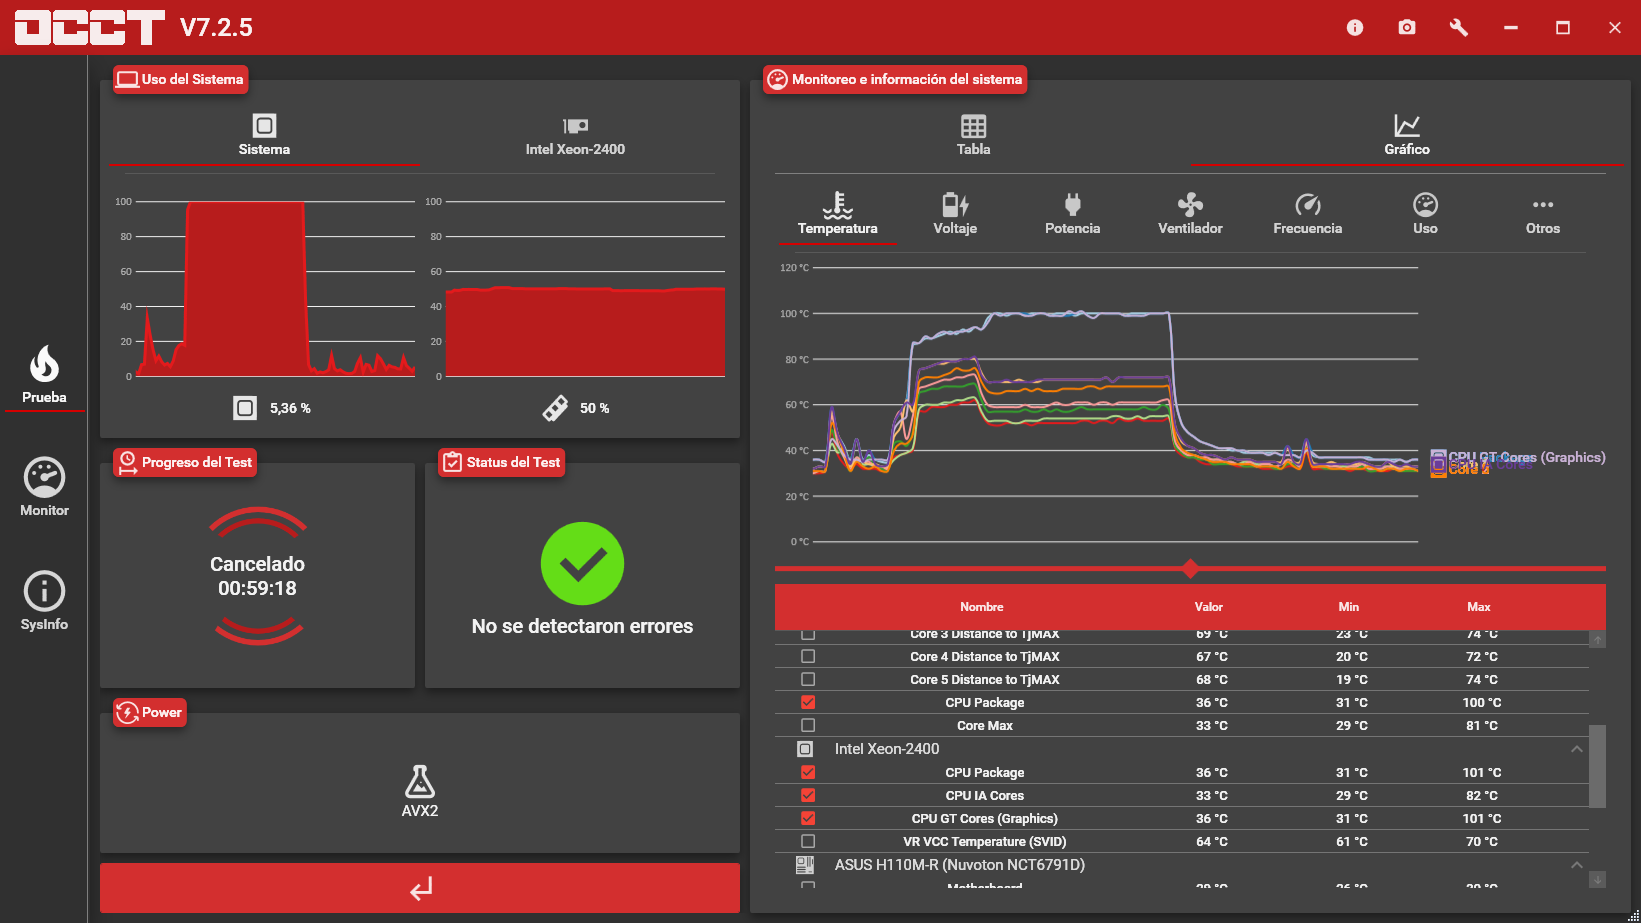Screen dimensions: 1641x923
Task: Click the Cancelado 00:59:18 progress indicator
Action: click(257, 576)
